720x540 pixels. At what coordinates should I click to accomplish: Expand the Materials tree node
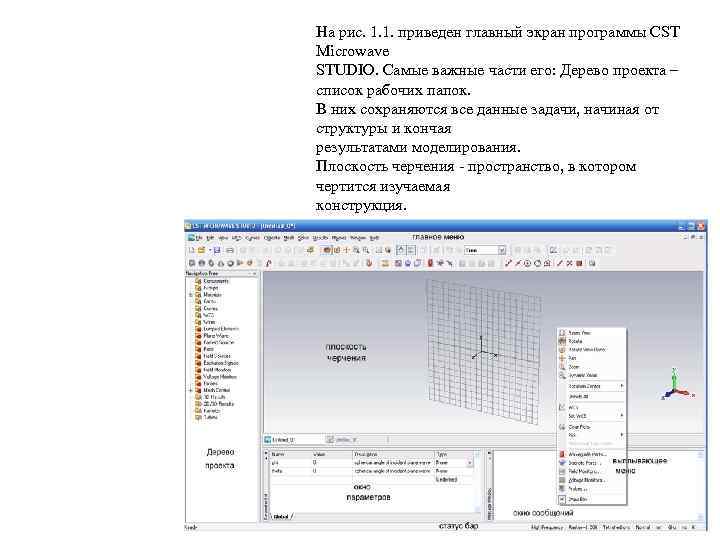(191, 295)
